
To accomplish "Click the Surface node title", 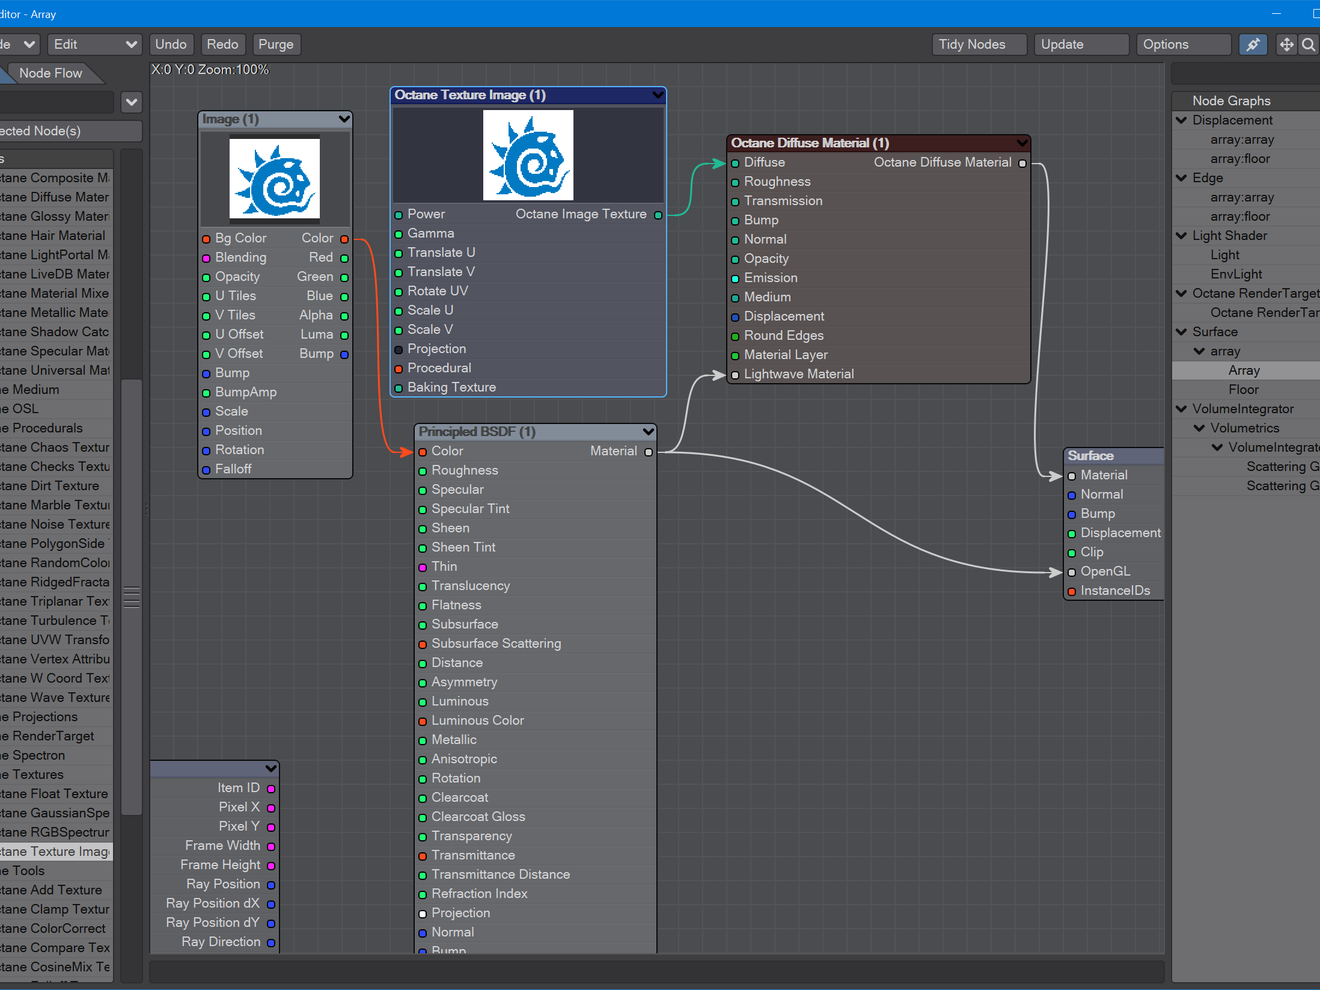I will [1090, 456].
